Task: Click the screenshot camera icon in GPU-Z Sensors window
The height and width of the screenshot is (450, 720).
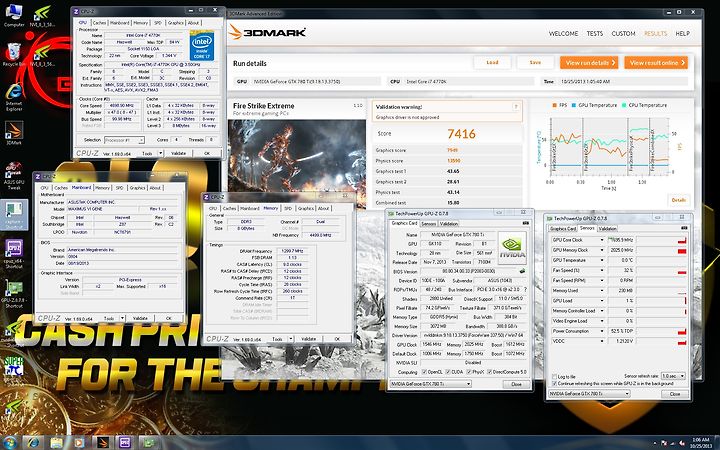Action: [x=684, y=228]
